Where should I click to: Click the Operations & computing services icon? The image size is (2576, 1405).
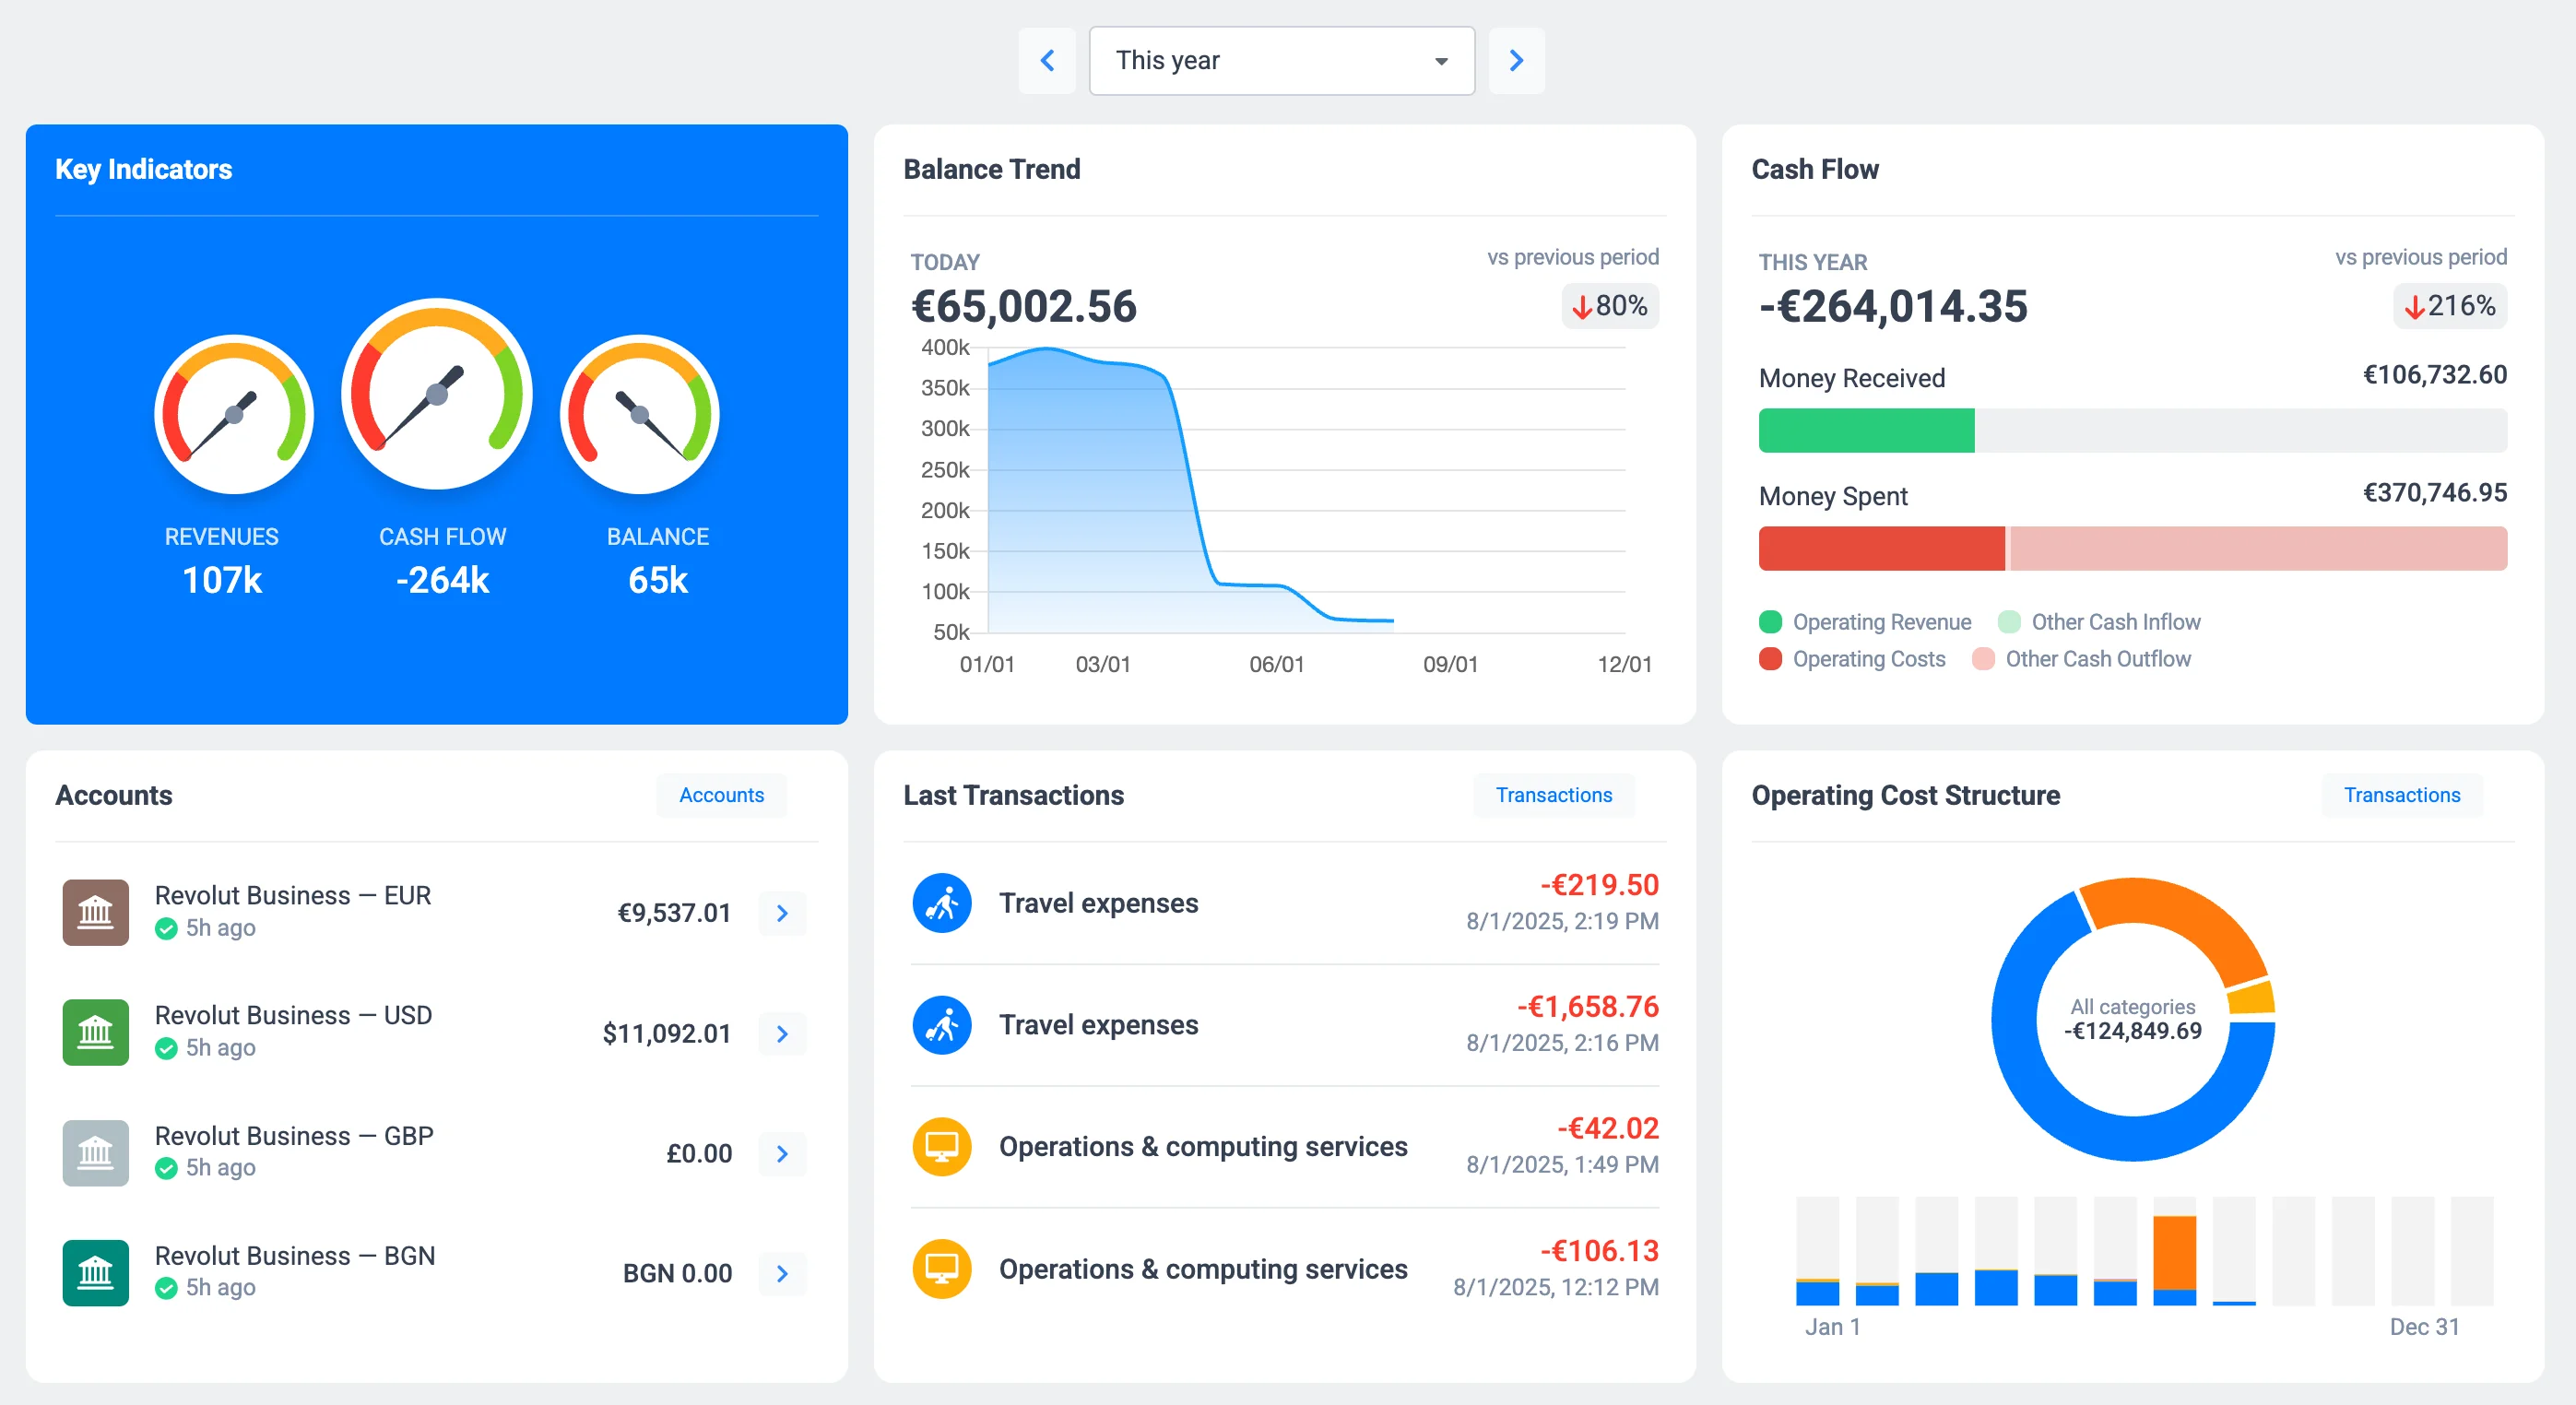tap(941, 1147)
